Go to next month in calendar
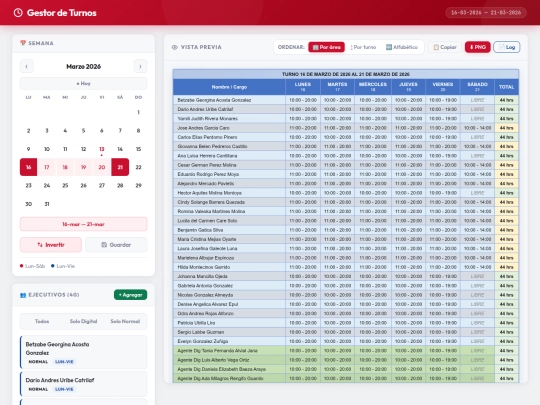Screen dimensions: 540x405 [x=140, y=66]
